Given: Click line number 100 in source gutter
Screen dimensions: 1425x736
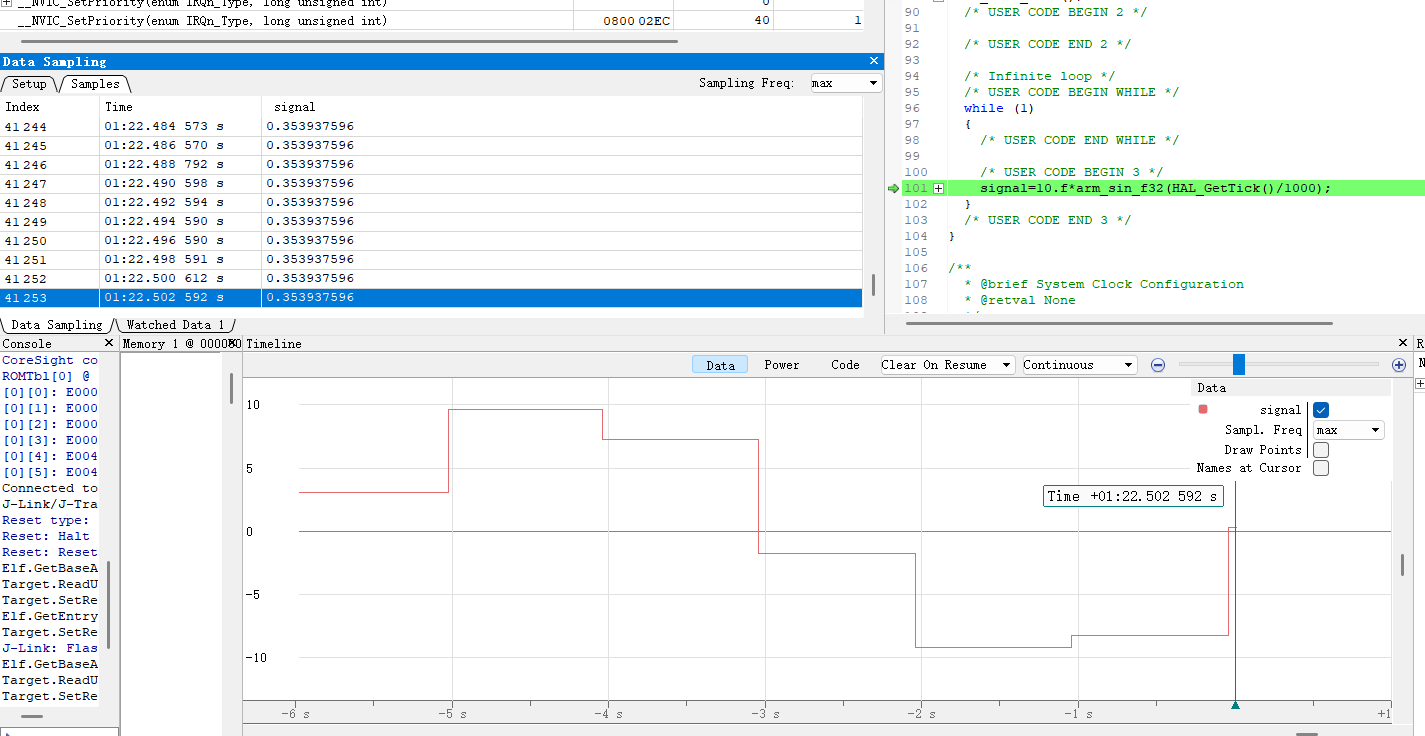Looking at the screenshot, I should tap(915, 172).
